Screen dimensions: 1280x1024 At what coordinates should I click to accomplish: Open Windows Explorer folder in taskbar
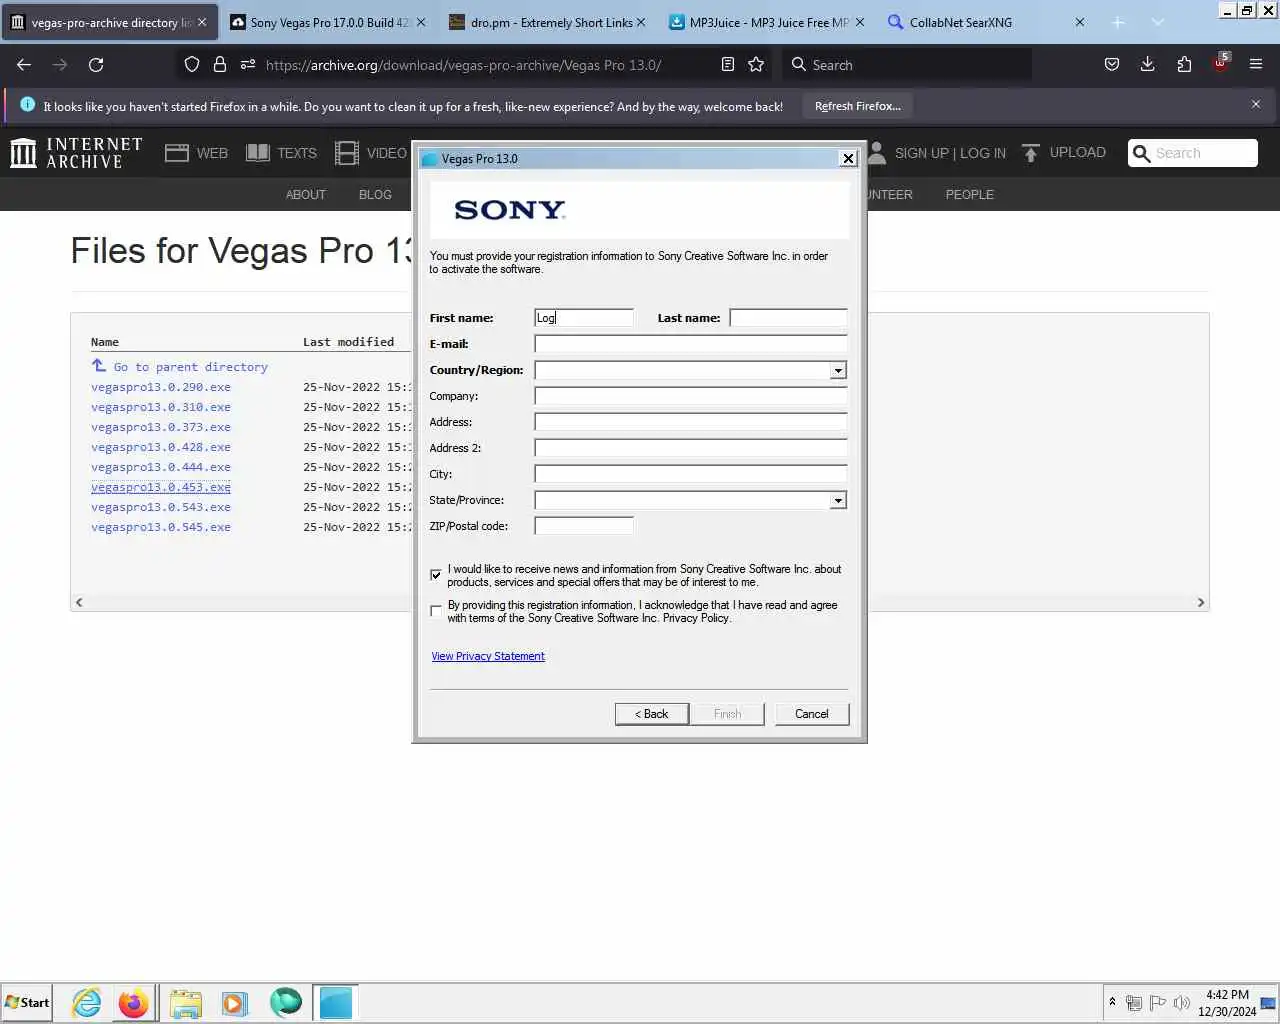pos(185,1002)
